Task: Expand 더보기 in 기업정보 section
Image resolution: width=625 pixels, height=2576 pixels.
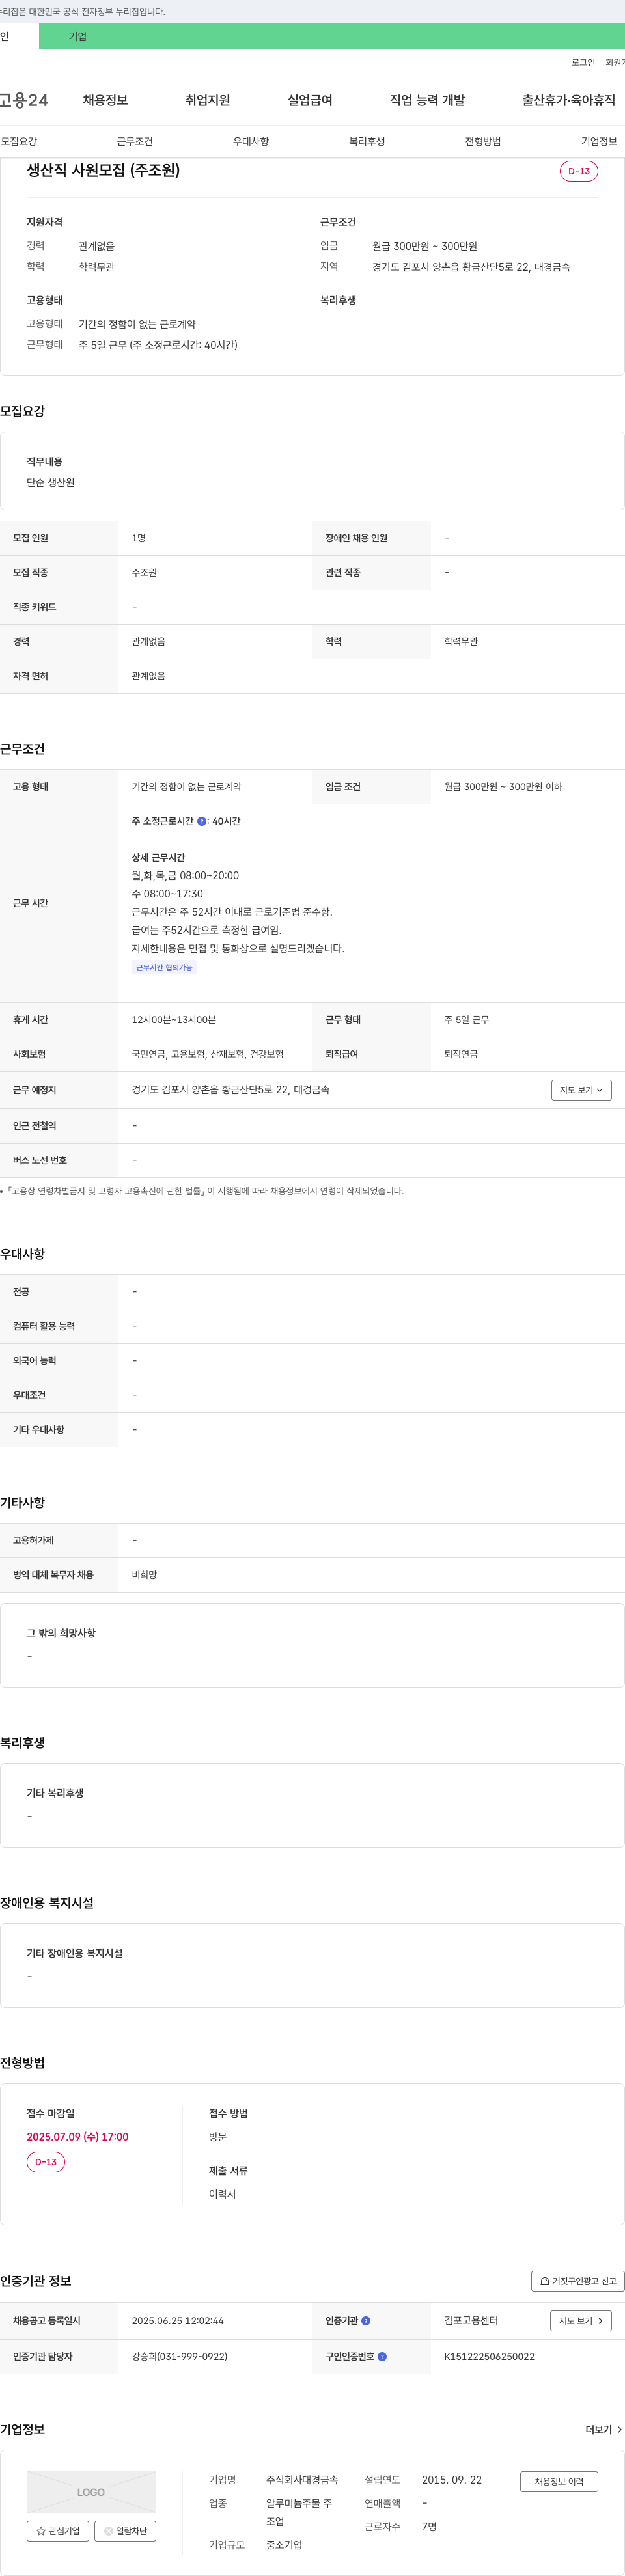Action: pyautogui.click(x=604, y=2429)
